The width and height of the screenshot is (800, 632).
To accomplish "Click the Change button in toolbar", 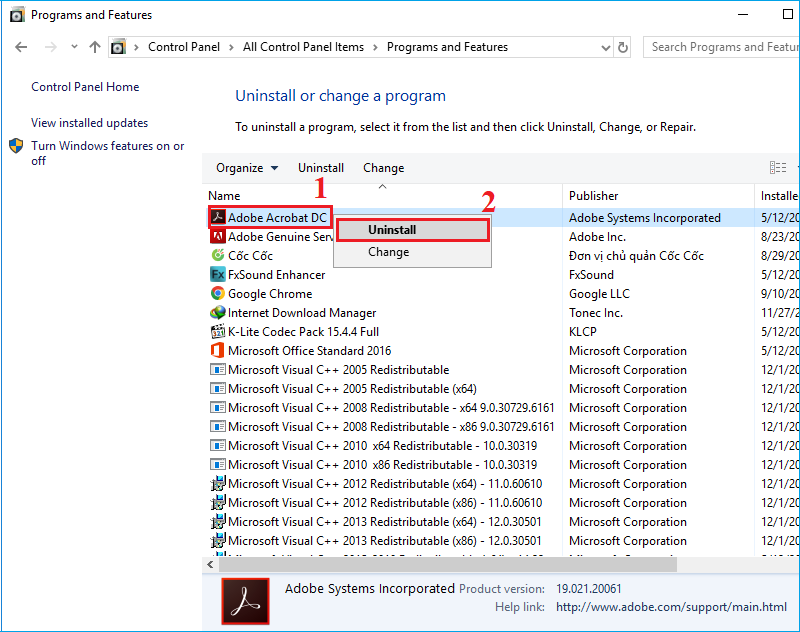I will (383, 168).
